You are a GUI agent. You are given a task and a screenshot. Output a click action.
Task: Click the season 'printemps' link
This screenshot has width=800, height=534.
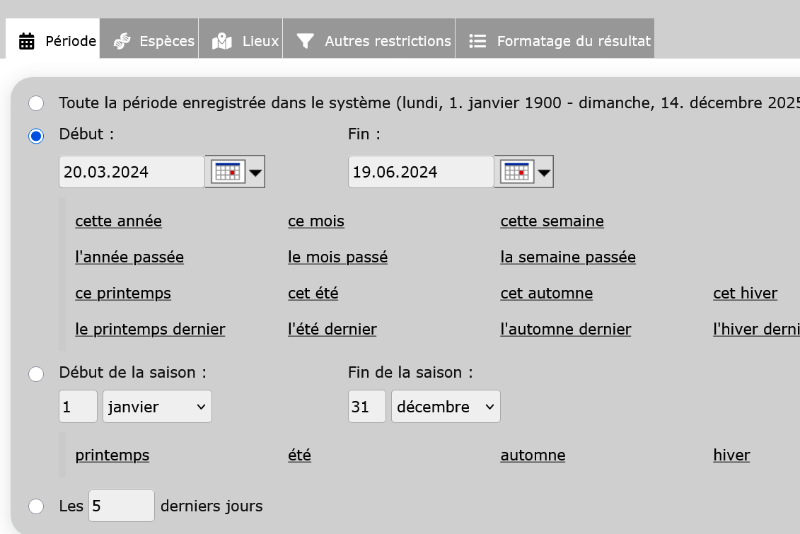[x=112, y=455]
